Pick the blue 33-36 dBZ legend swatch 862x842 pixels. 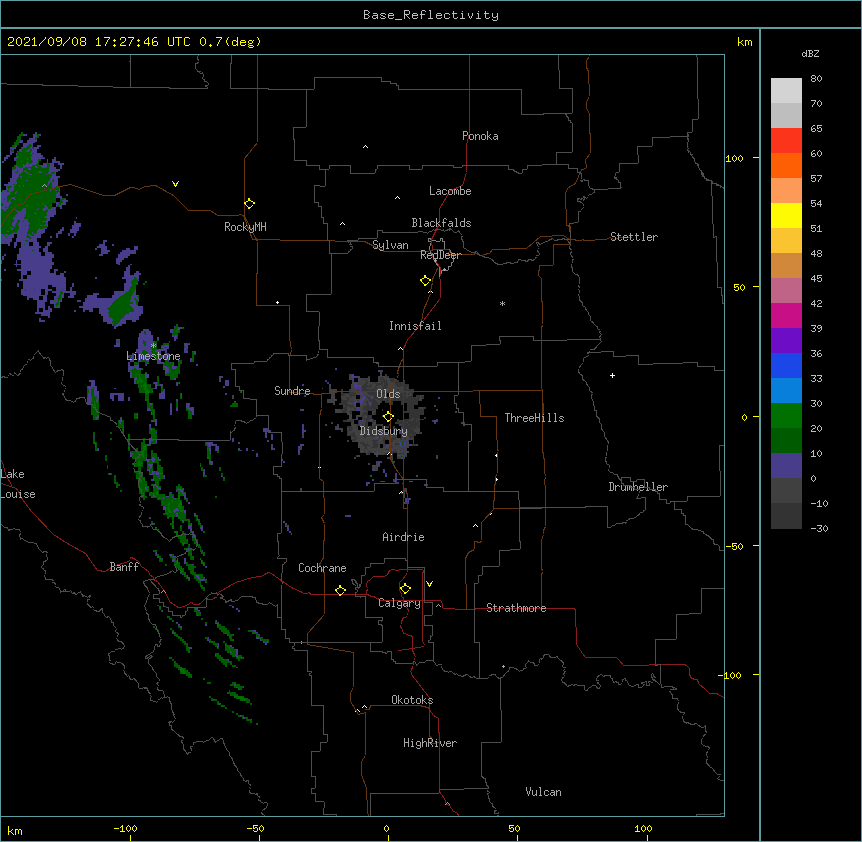tap(786, 365)
